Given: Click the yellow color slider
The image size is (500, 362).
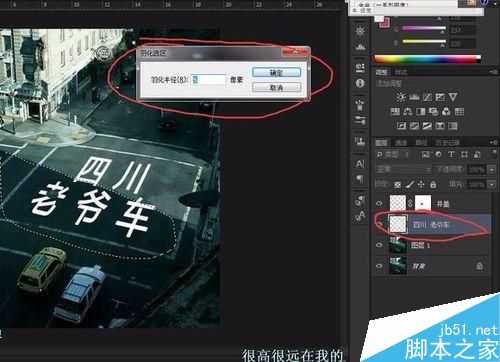Looking at the screenshot, I should pos(424,42).
